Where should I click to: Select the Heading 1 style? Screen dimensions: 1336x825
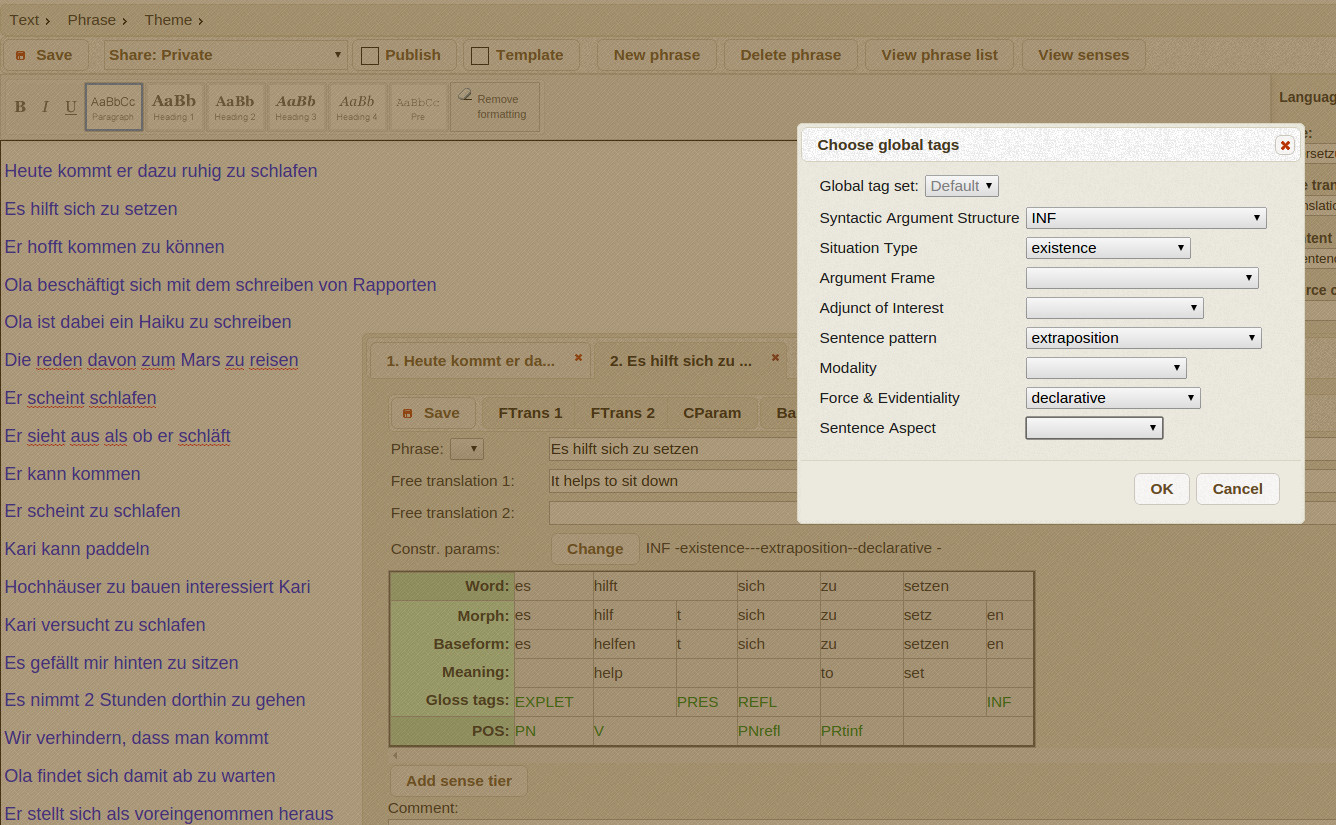click(x=174, y=107)
